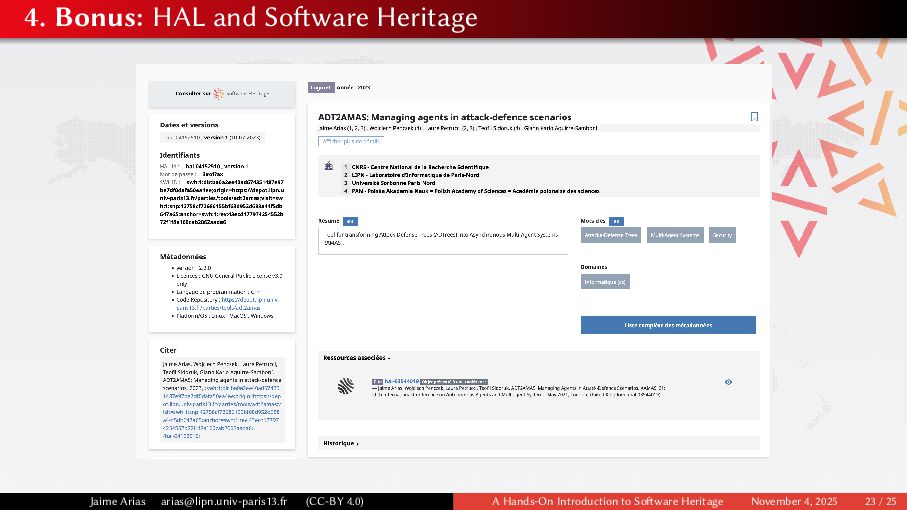Click the Security keyword tag
This screenshot has width=907, height=510.
click(722, 236)
